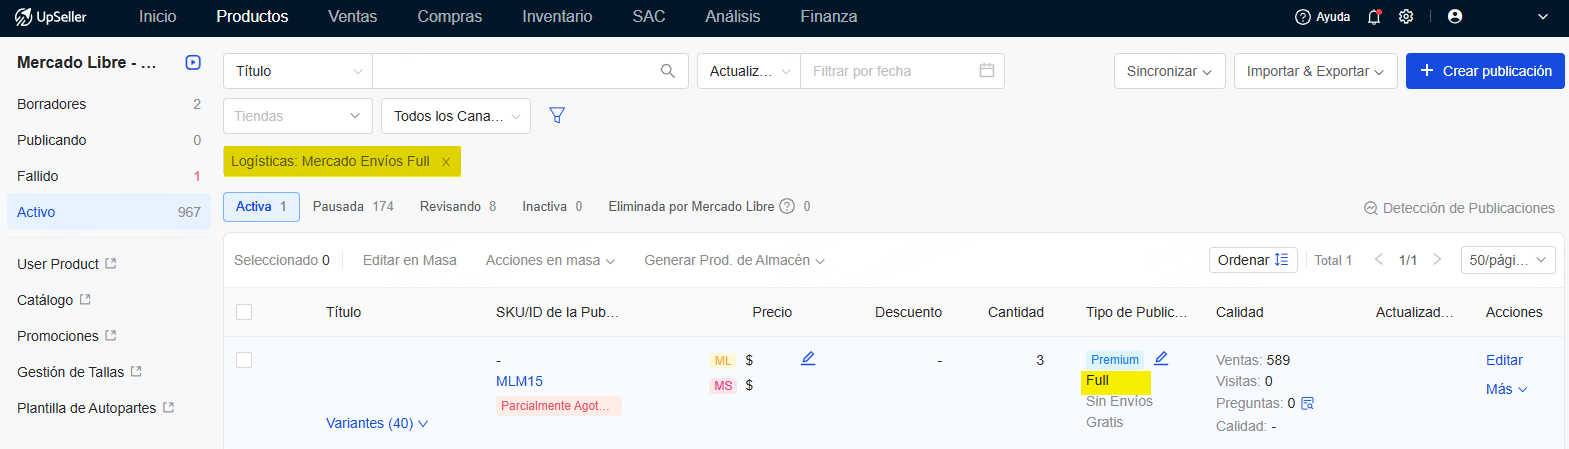
Task: Click the advanced filter funnel icon
Action: click(x=558, y=116)
